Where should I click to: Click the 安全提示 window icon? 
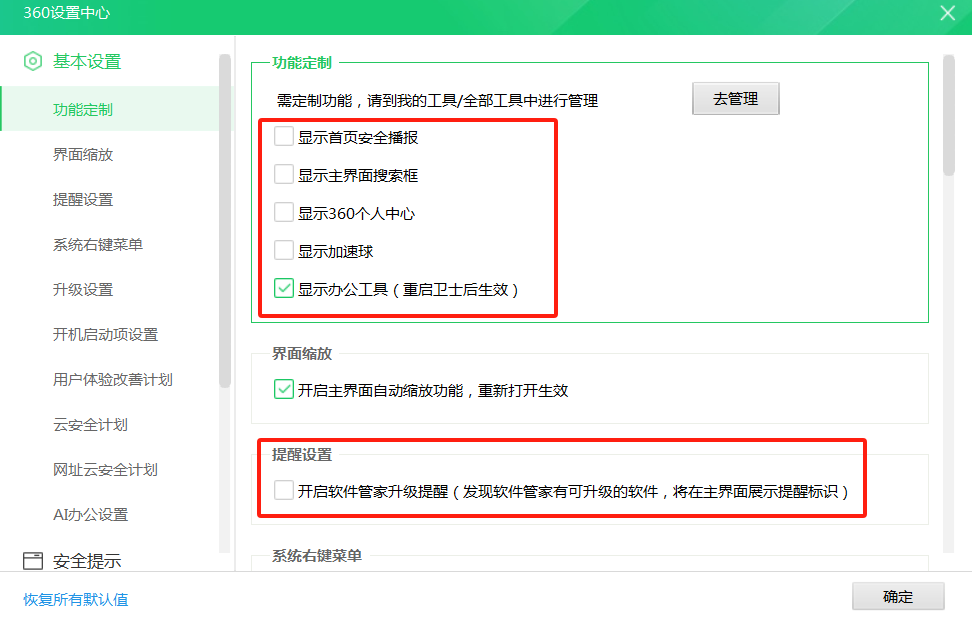tap(33, 561)
